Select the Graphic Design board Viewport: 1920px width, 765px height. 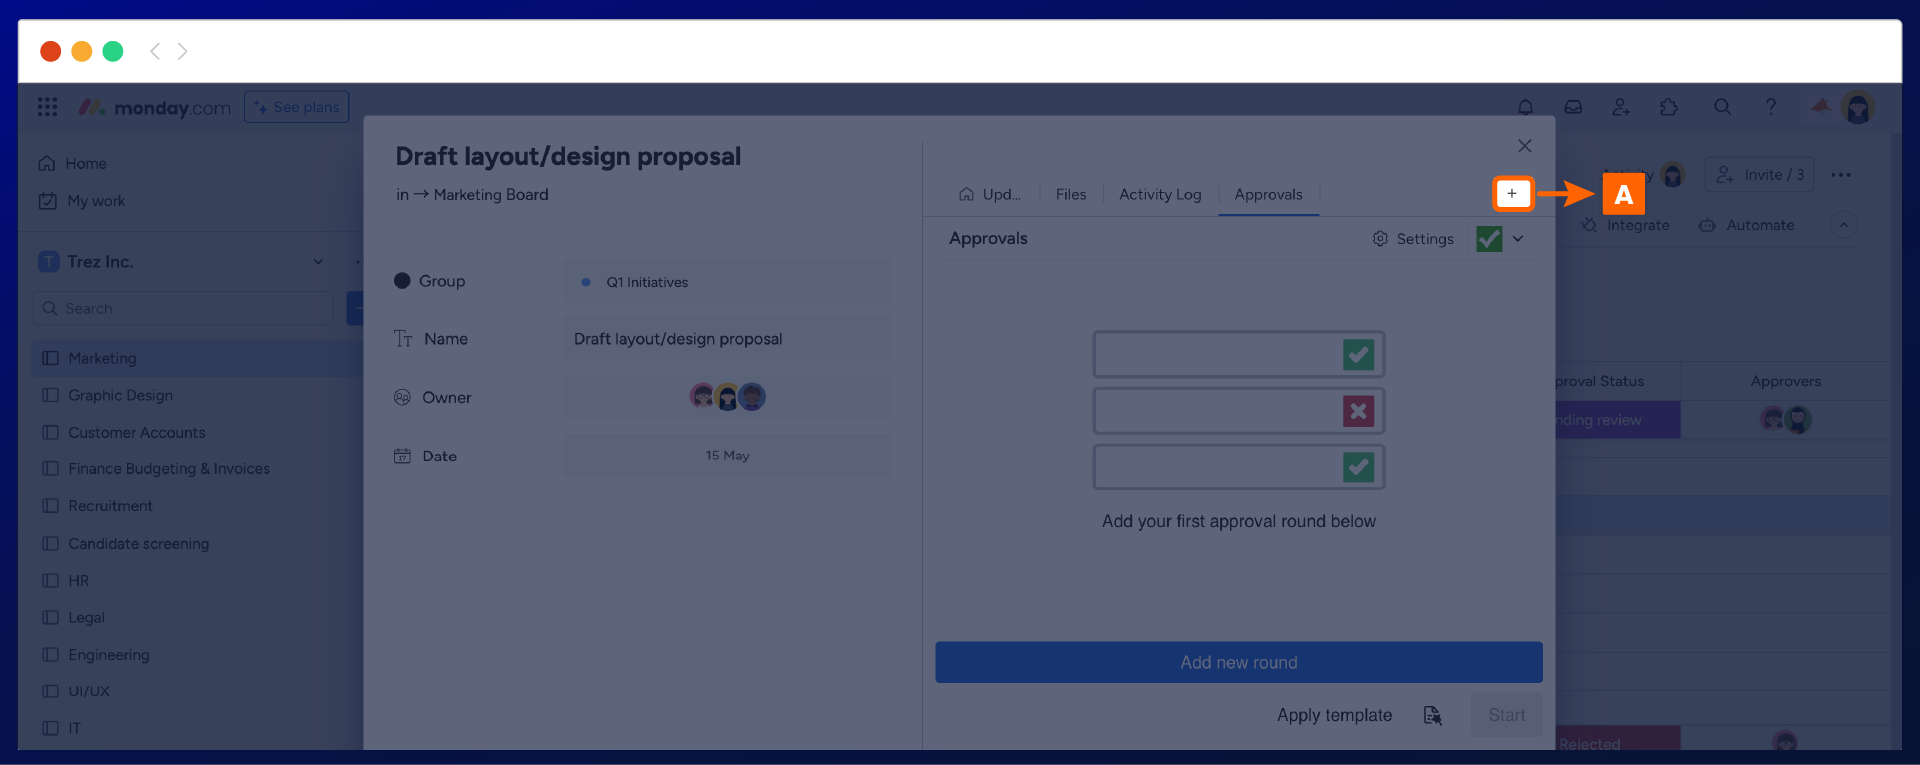[x=120, y=395]
